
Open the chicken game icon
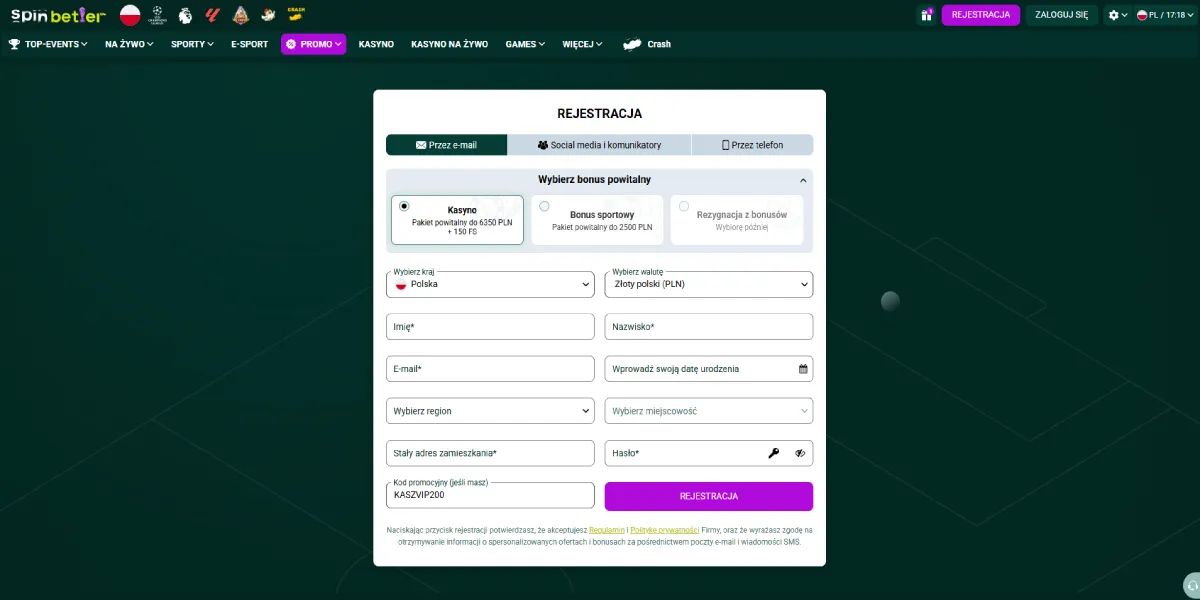(x=268, y=15)
